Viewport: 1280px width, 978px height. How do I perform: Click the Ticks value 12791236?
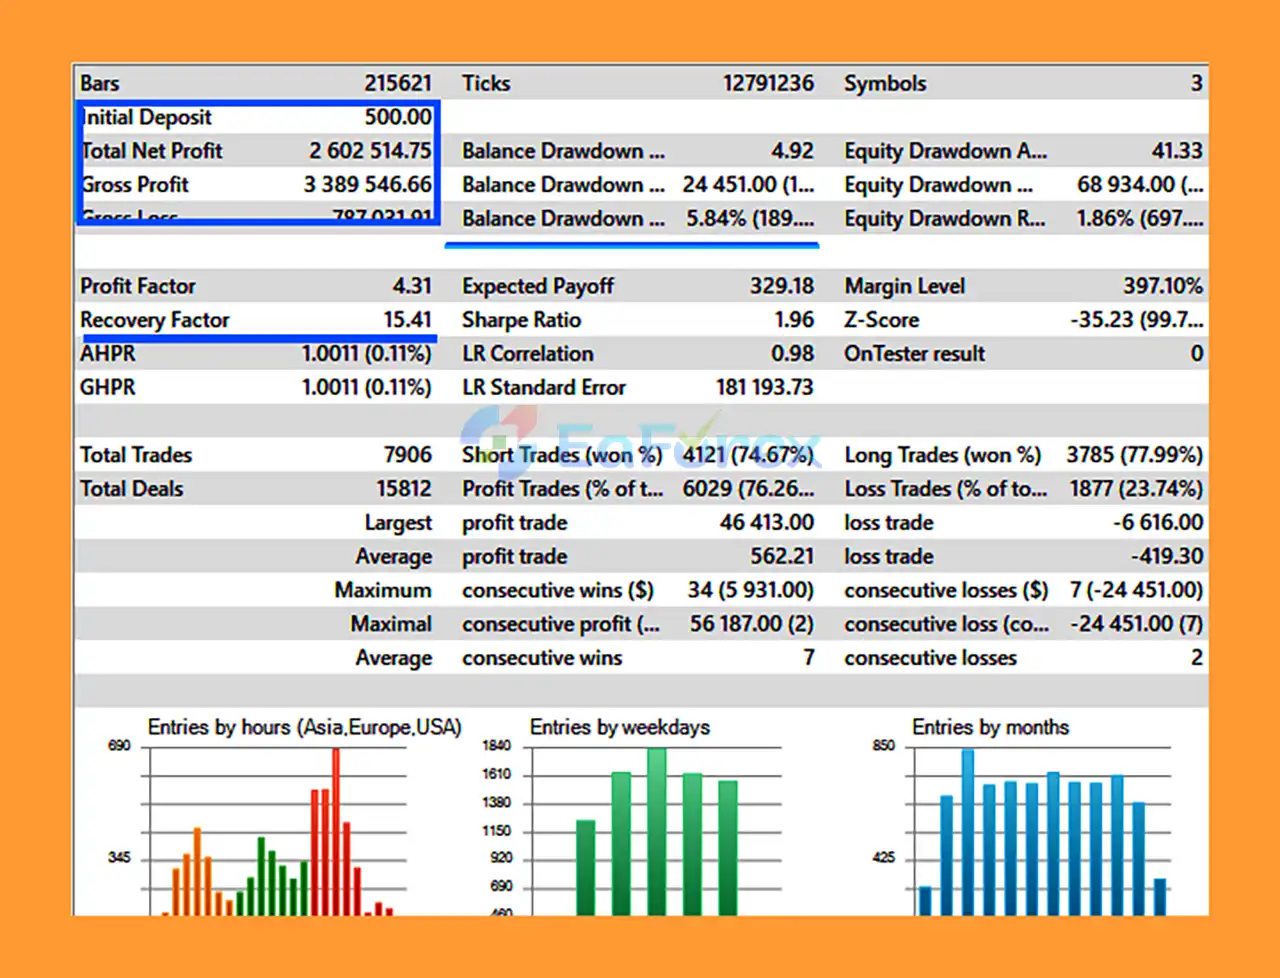point(768,83)
